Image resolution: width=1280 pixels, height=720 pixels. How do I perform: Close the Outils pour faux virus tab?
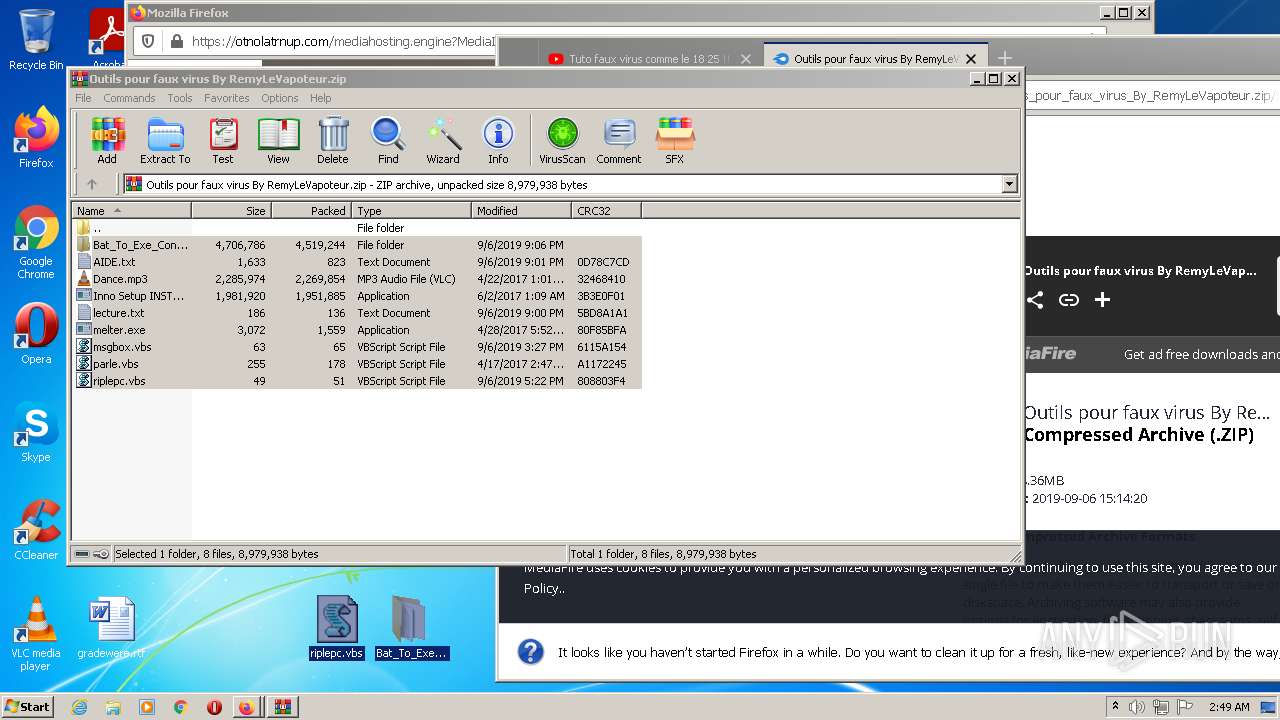970,59
